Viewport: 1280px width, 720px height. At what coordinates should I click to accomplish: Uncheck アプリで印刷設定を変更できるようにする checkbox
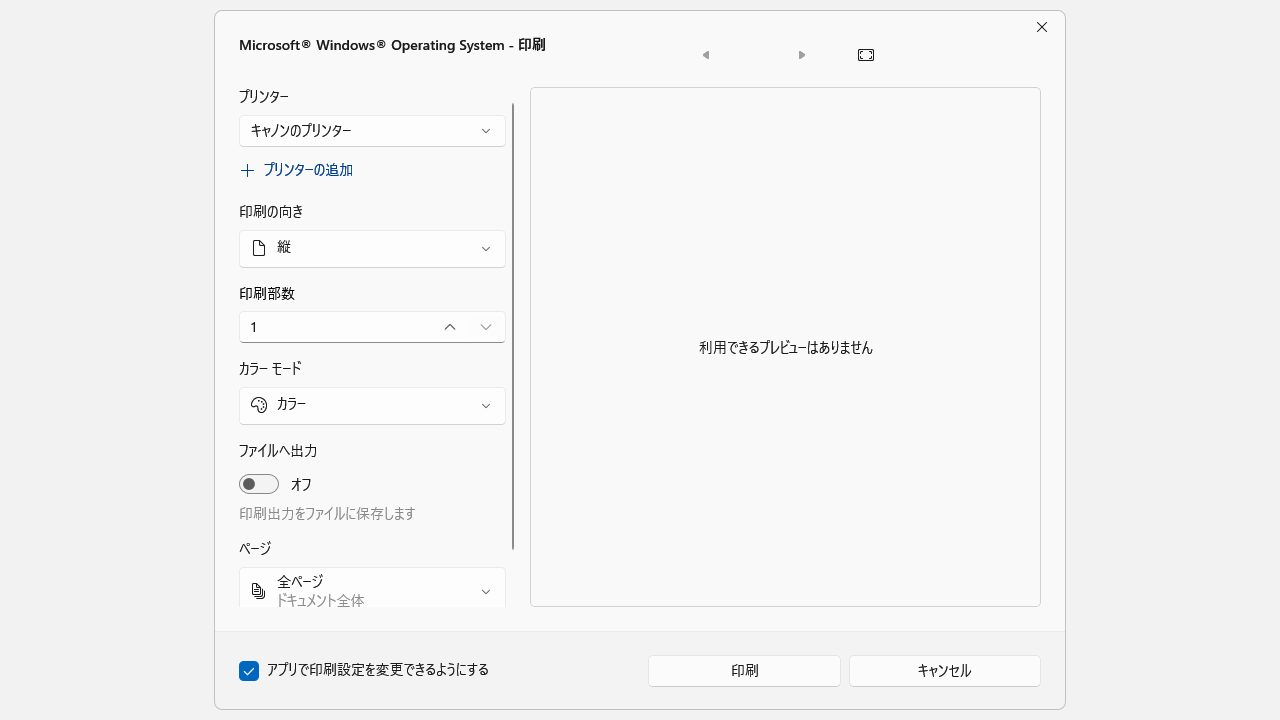pyautogui.click(x=249, y=671)
